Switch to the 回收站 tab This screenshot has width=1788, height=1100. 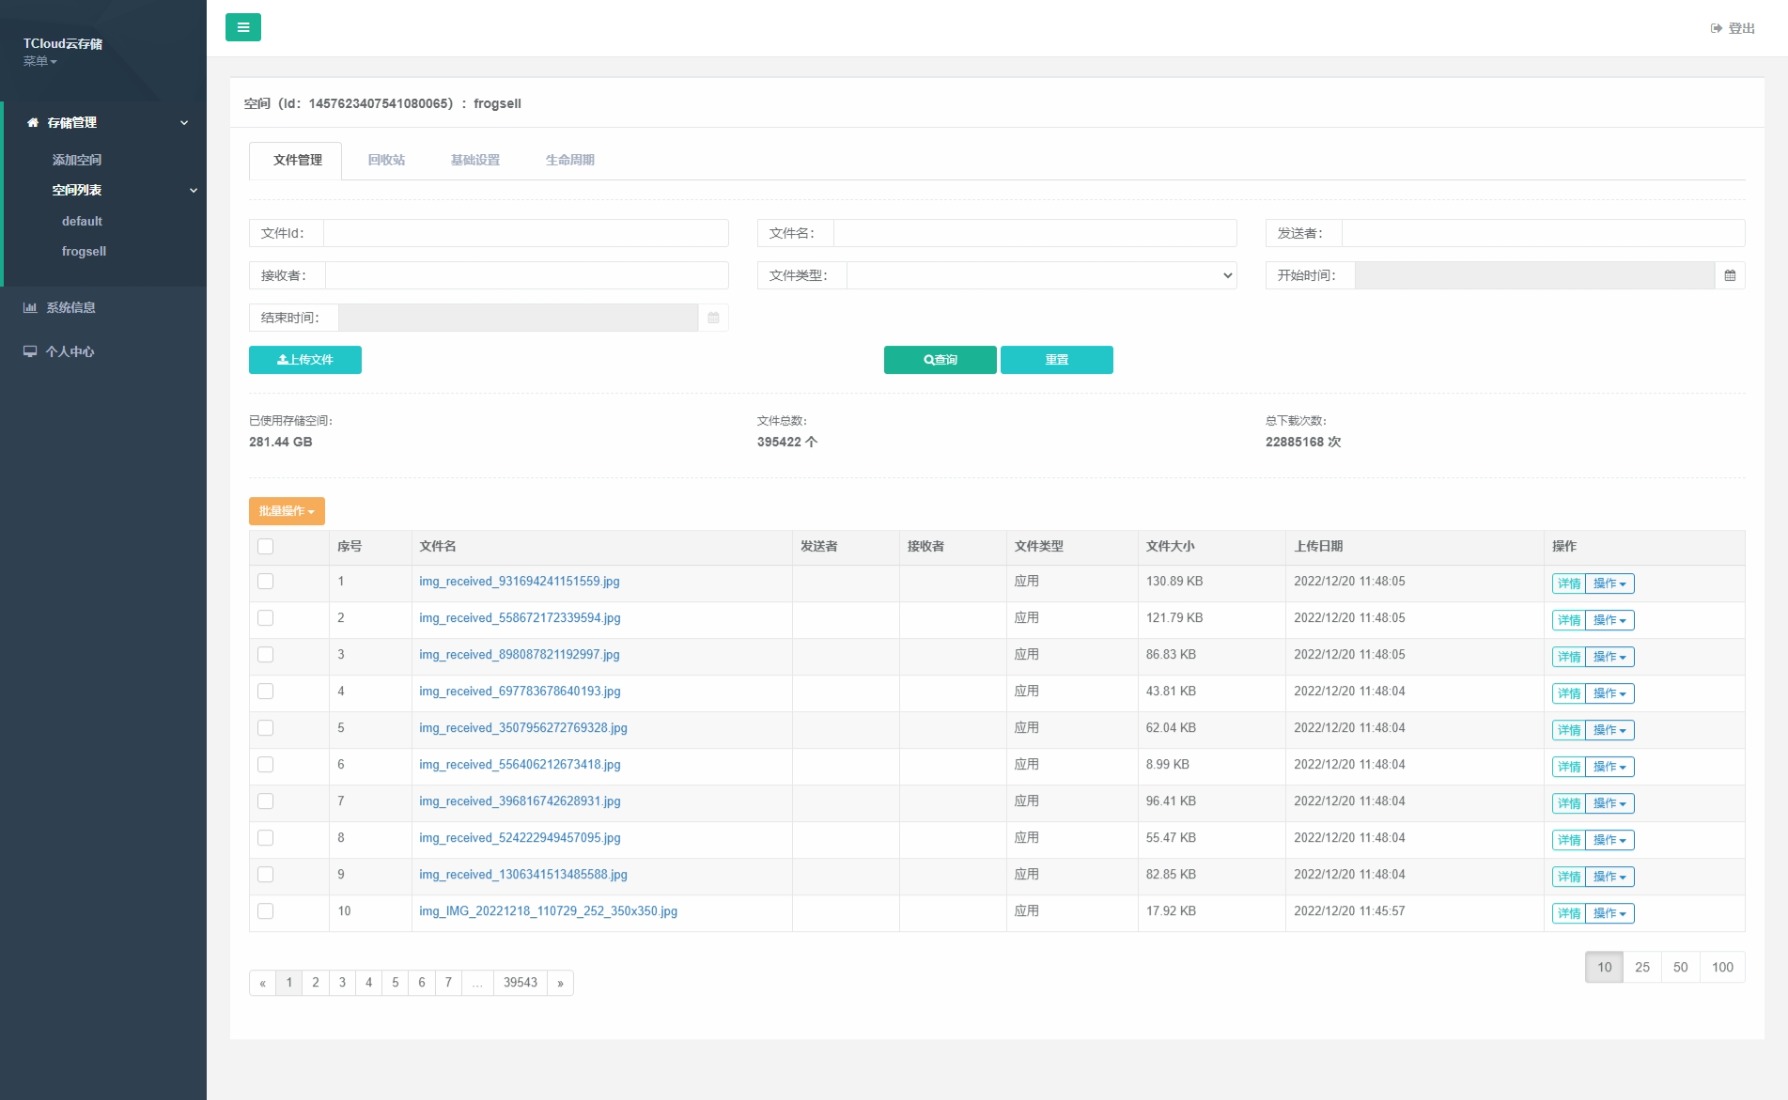(386, 160)
